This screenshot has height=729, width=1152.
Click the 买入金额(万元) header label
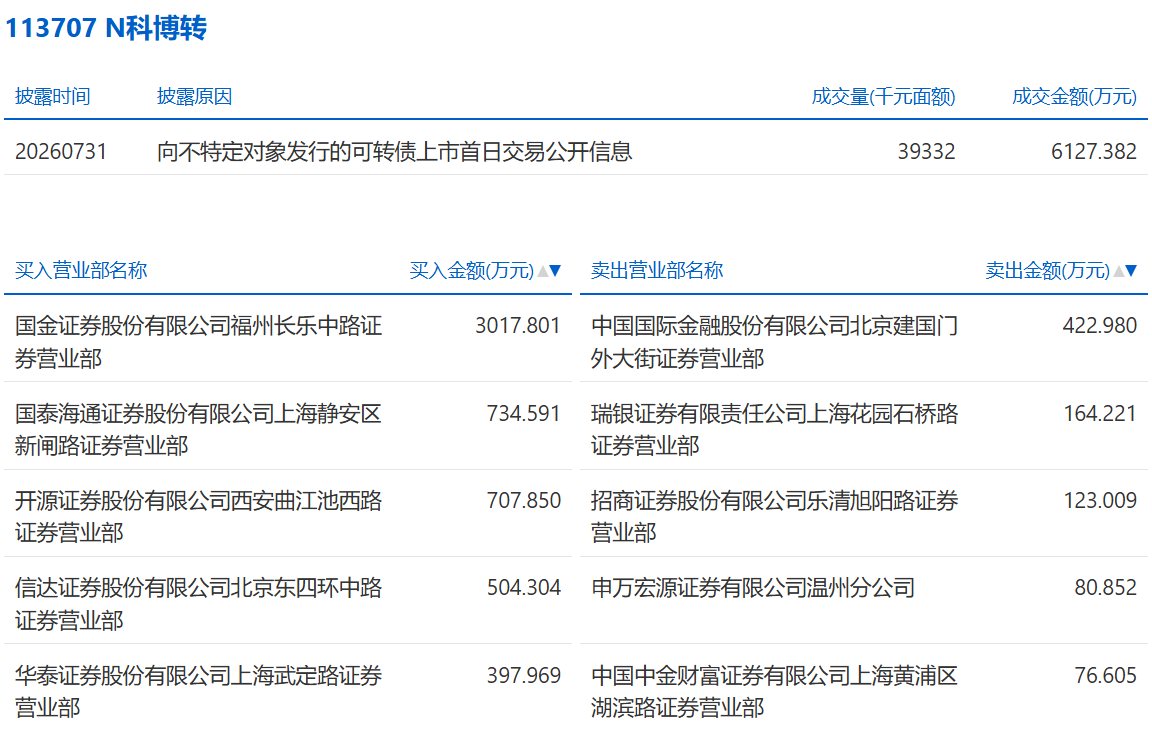point(472,270)
